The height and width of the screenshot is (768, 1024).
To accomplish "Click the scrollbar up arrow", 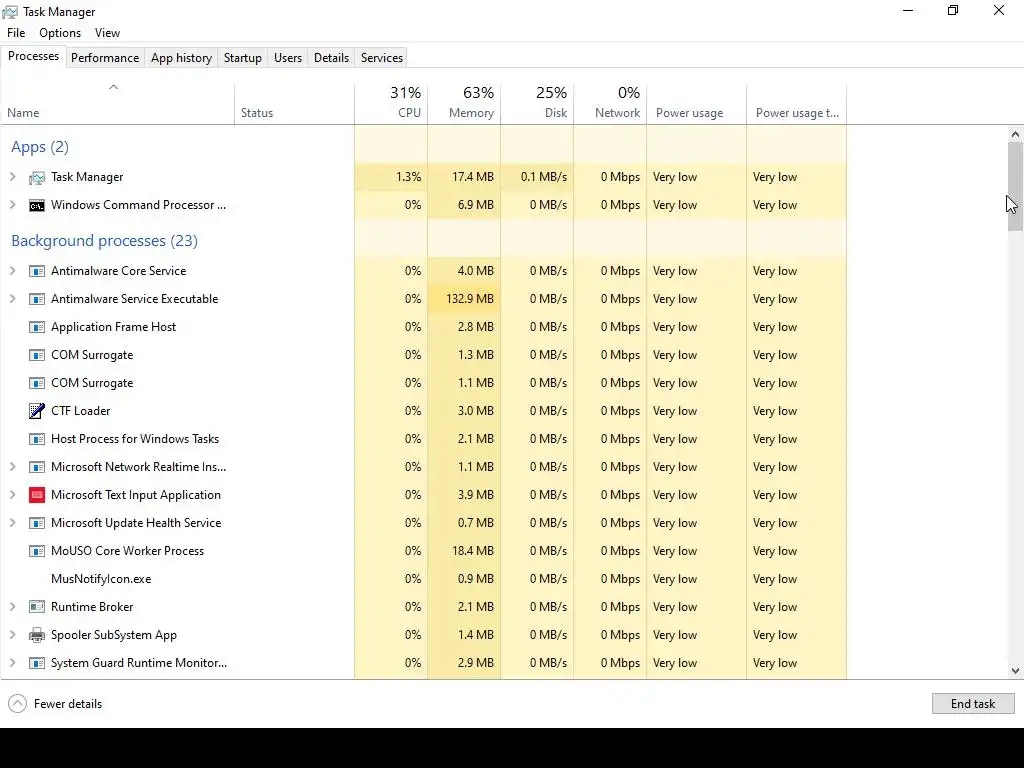I will coord(1015,135).
